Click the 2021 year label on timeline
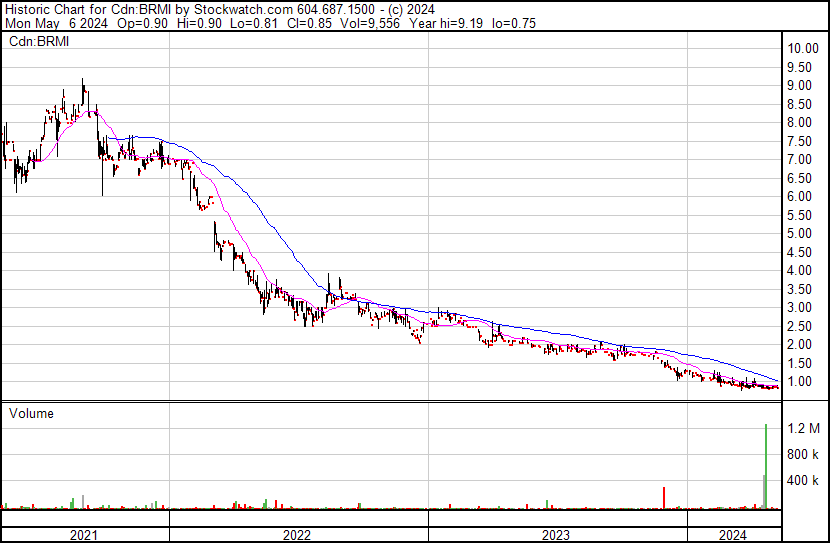Viewport: 830px width, 543px height. pyautogui.click(x=84, y=535)
